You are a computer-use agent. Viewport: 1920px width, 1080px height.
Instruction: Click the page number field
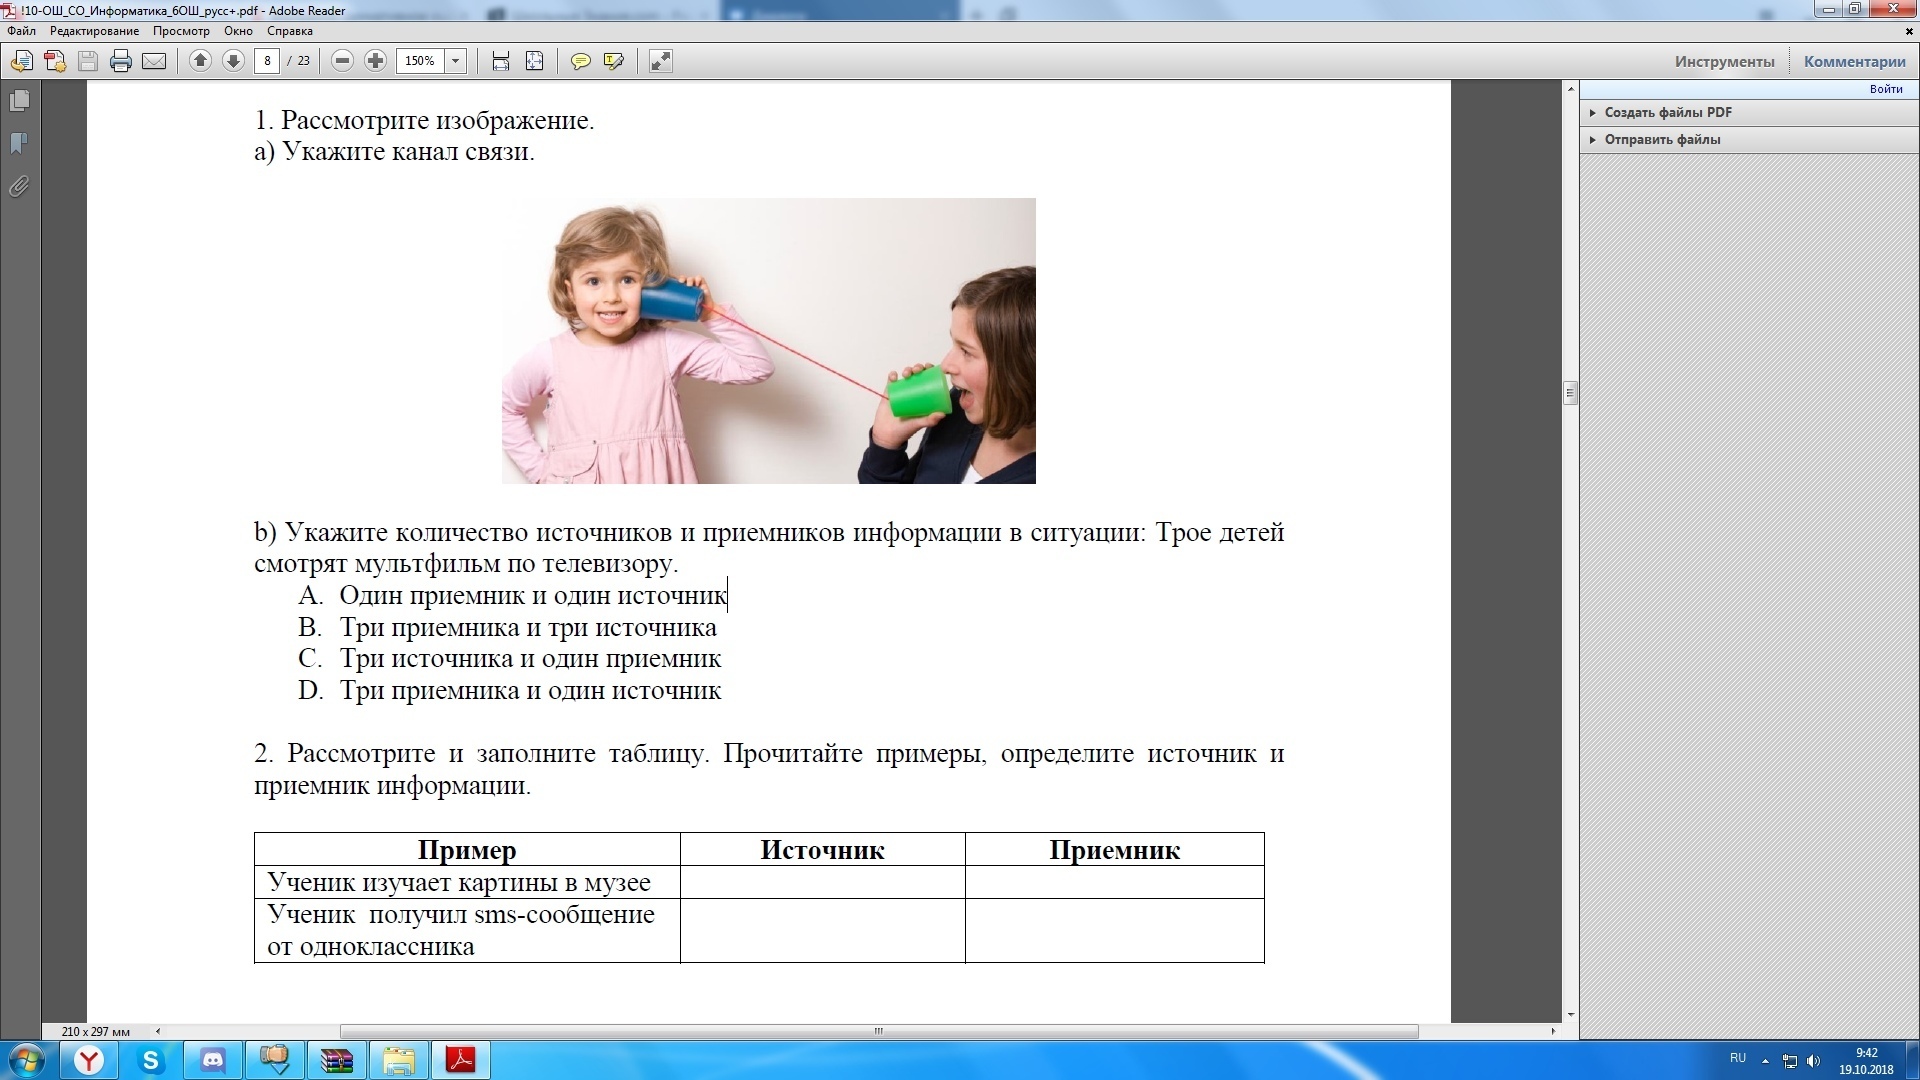tap(267, 61)
